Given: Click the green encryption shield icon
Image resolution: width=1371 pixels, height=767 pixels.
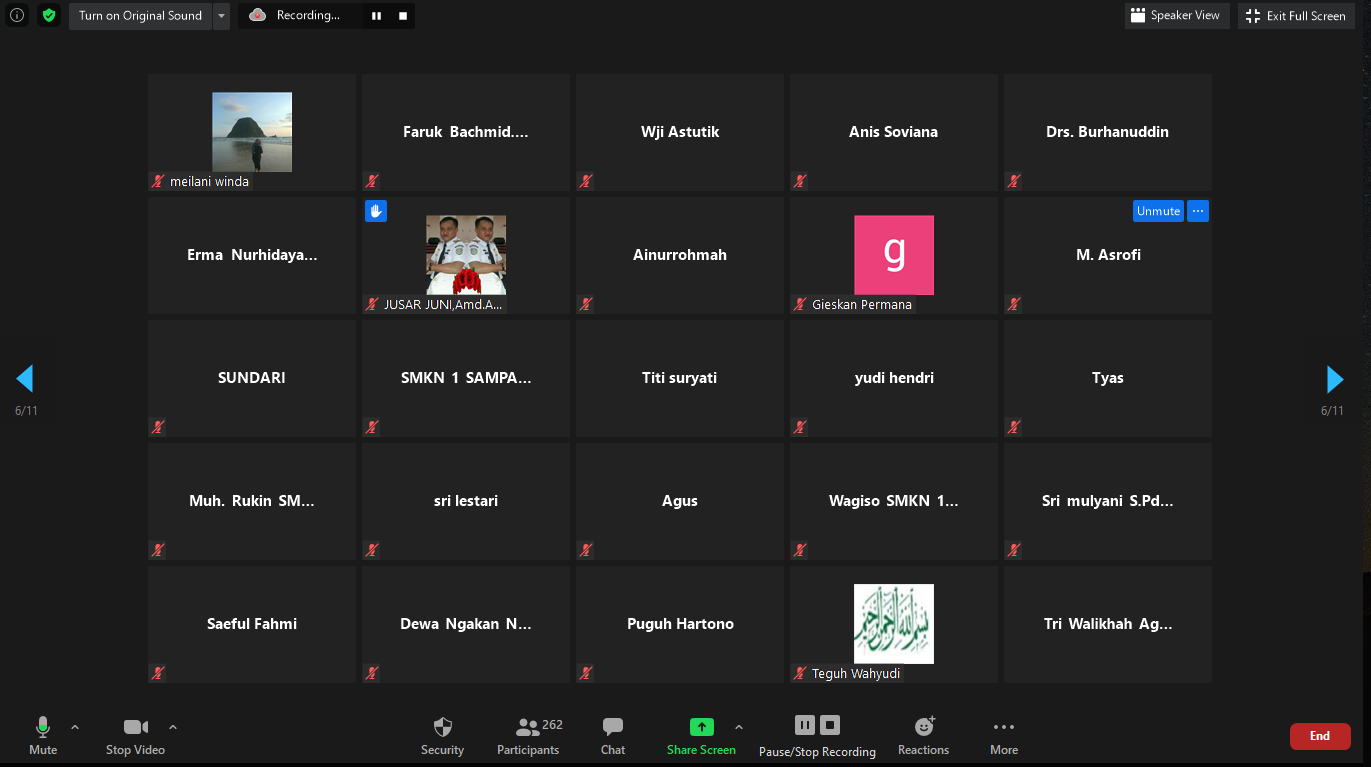Looking at the screenshot, I should [x=48, y=15].
